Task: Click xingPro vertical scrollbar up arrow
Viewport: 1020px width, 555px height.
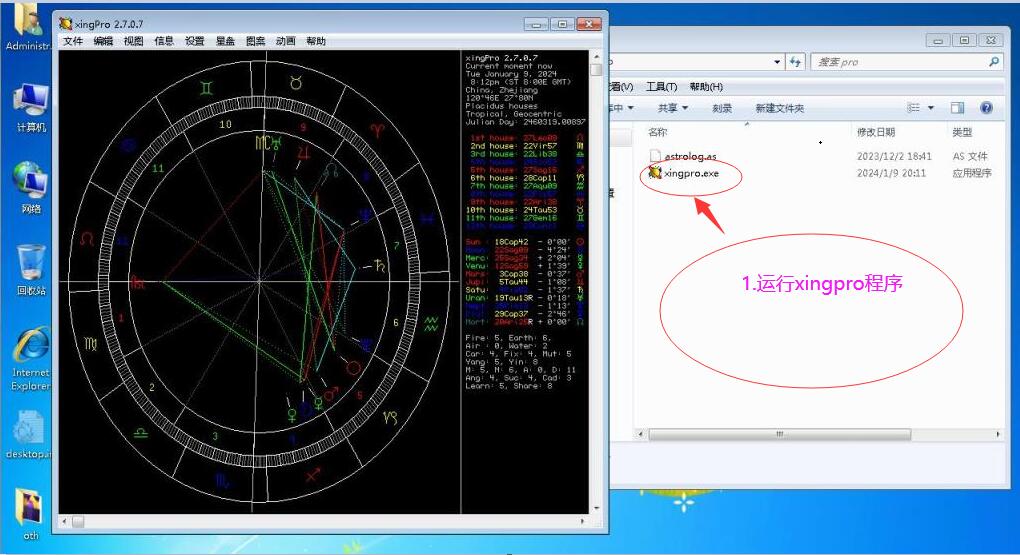Action: [x=597, y=56]
